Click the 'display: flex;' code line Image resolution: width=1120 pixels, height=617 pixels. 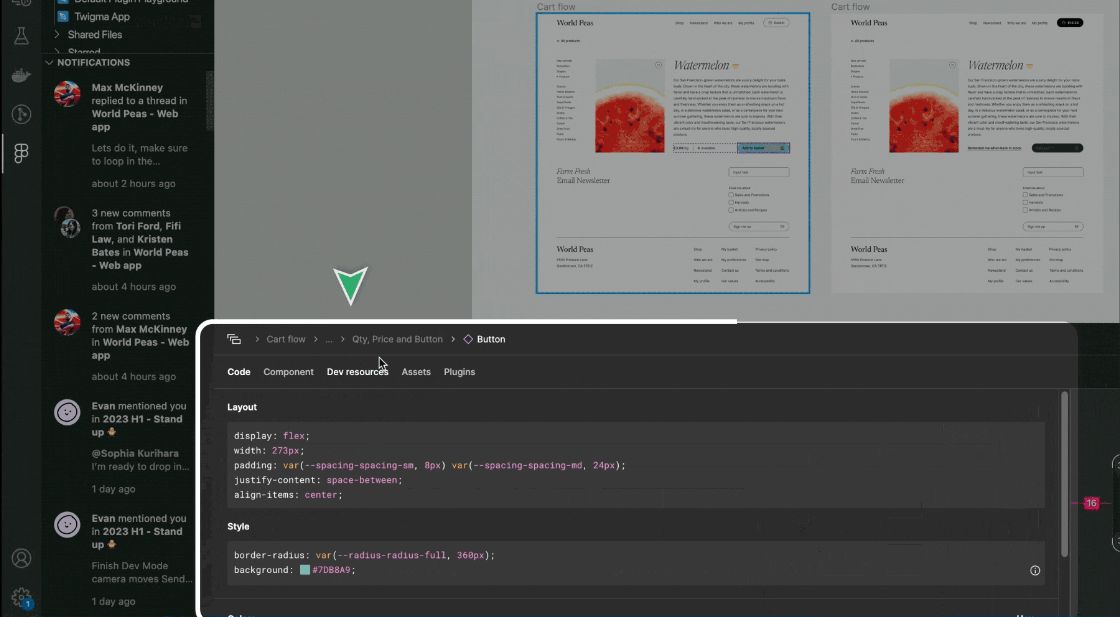tap(271, 436)
